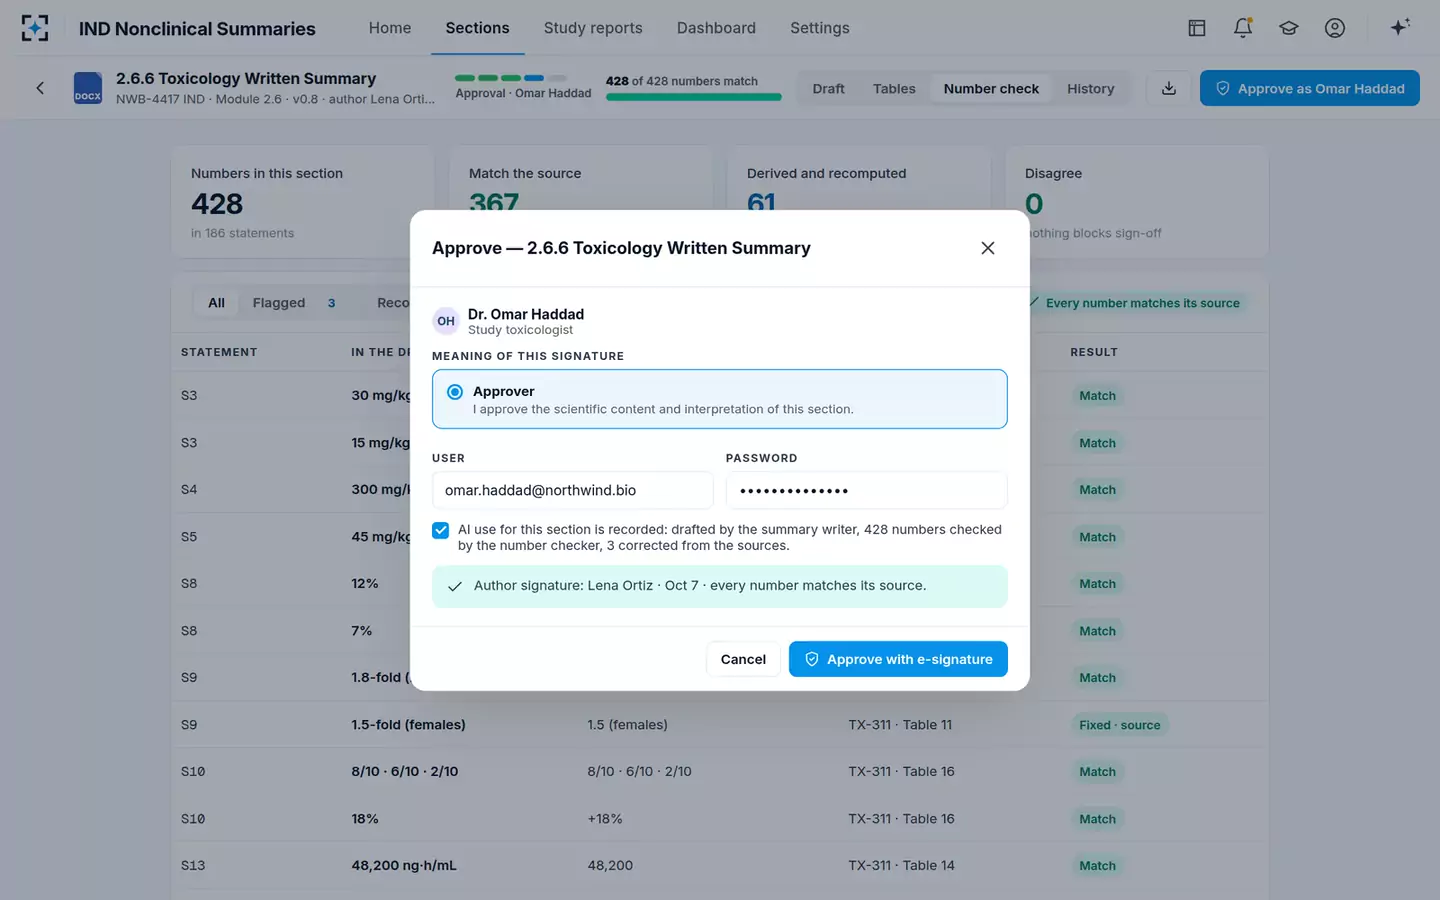Click the OH avatar in dialog
The image size is (1440, 900).
coord(446,321)
